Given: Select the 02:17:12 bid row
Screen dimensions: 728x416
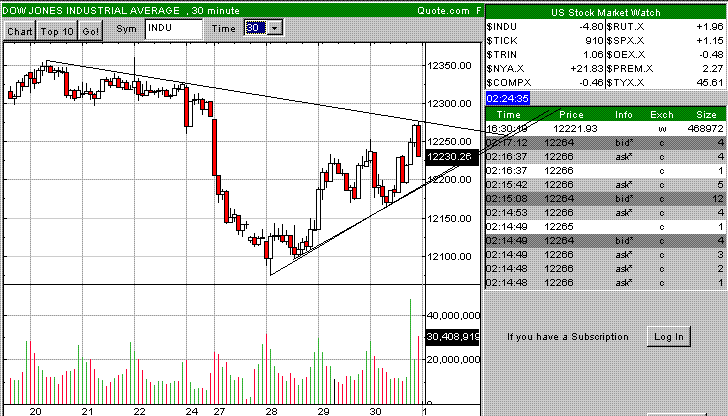Looking at the screenshot, I should (605, 143).
